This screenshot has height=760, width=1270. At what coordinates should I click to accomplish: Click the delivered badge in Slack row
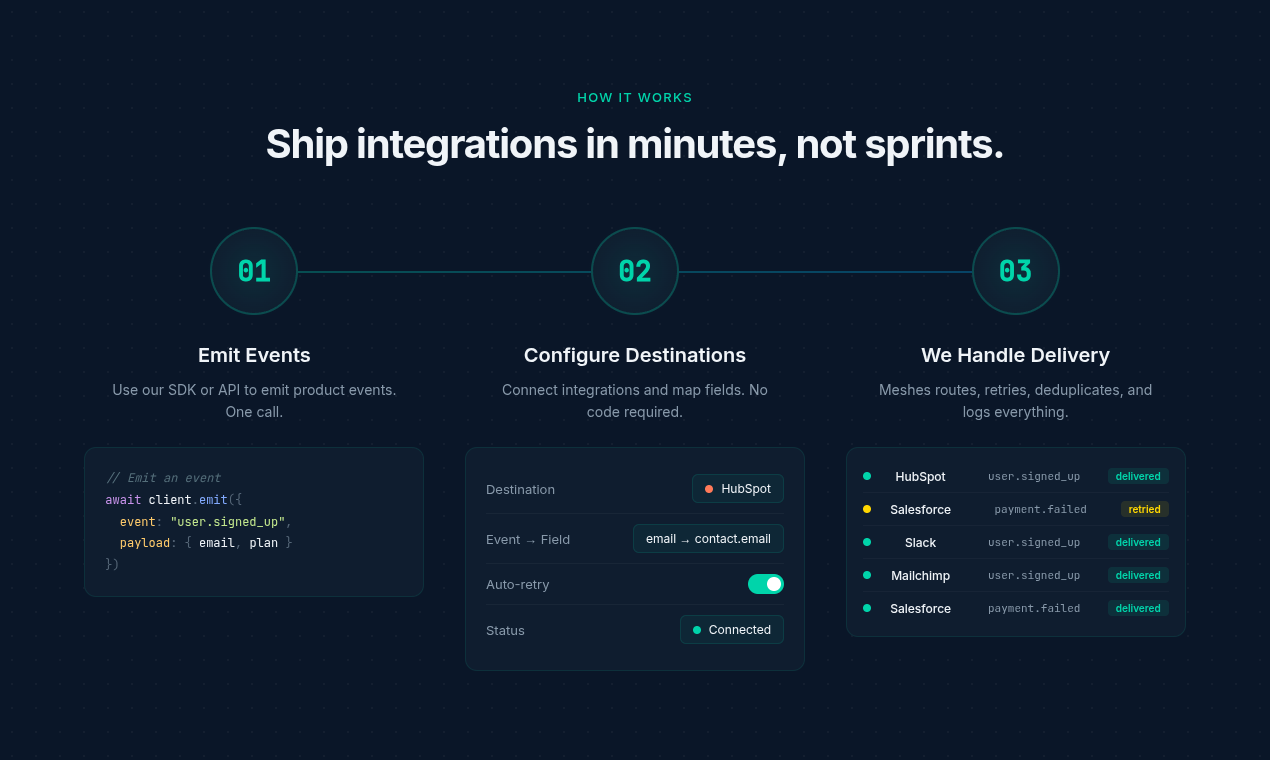point(1138,543)
